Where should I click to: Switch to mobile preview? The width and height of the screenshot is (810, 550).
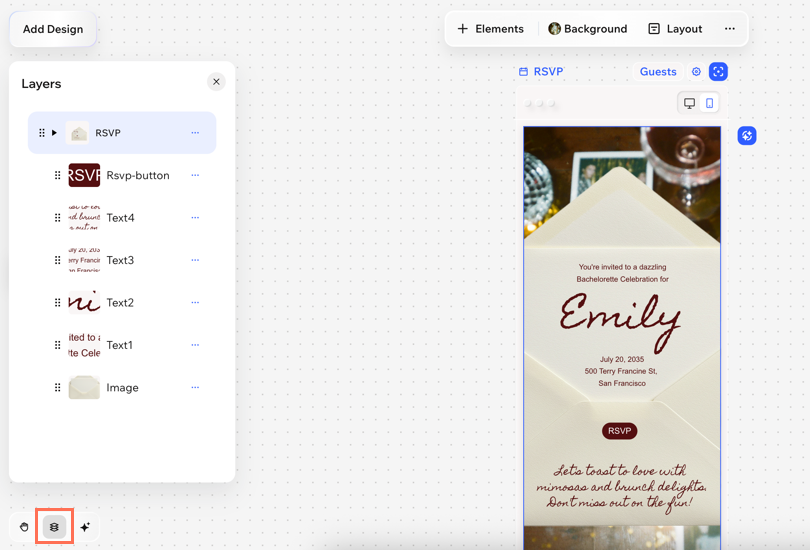point(709,103)
